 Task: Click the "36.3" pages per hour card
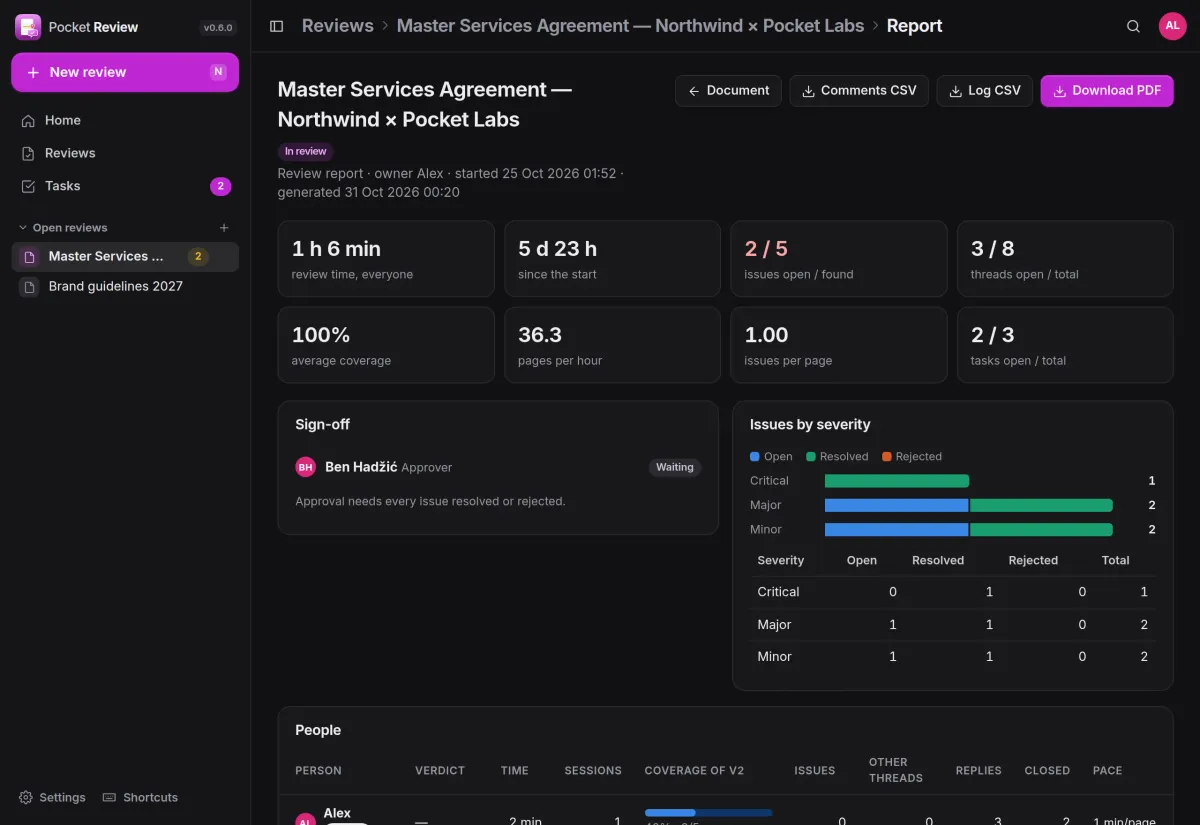[x=612, y=345]
